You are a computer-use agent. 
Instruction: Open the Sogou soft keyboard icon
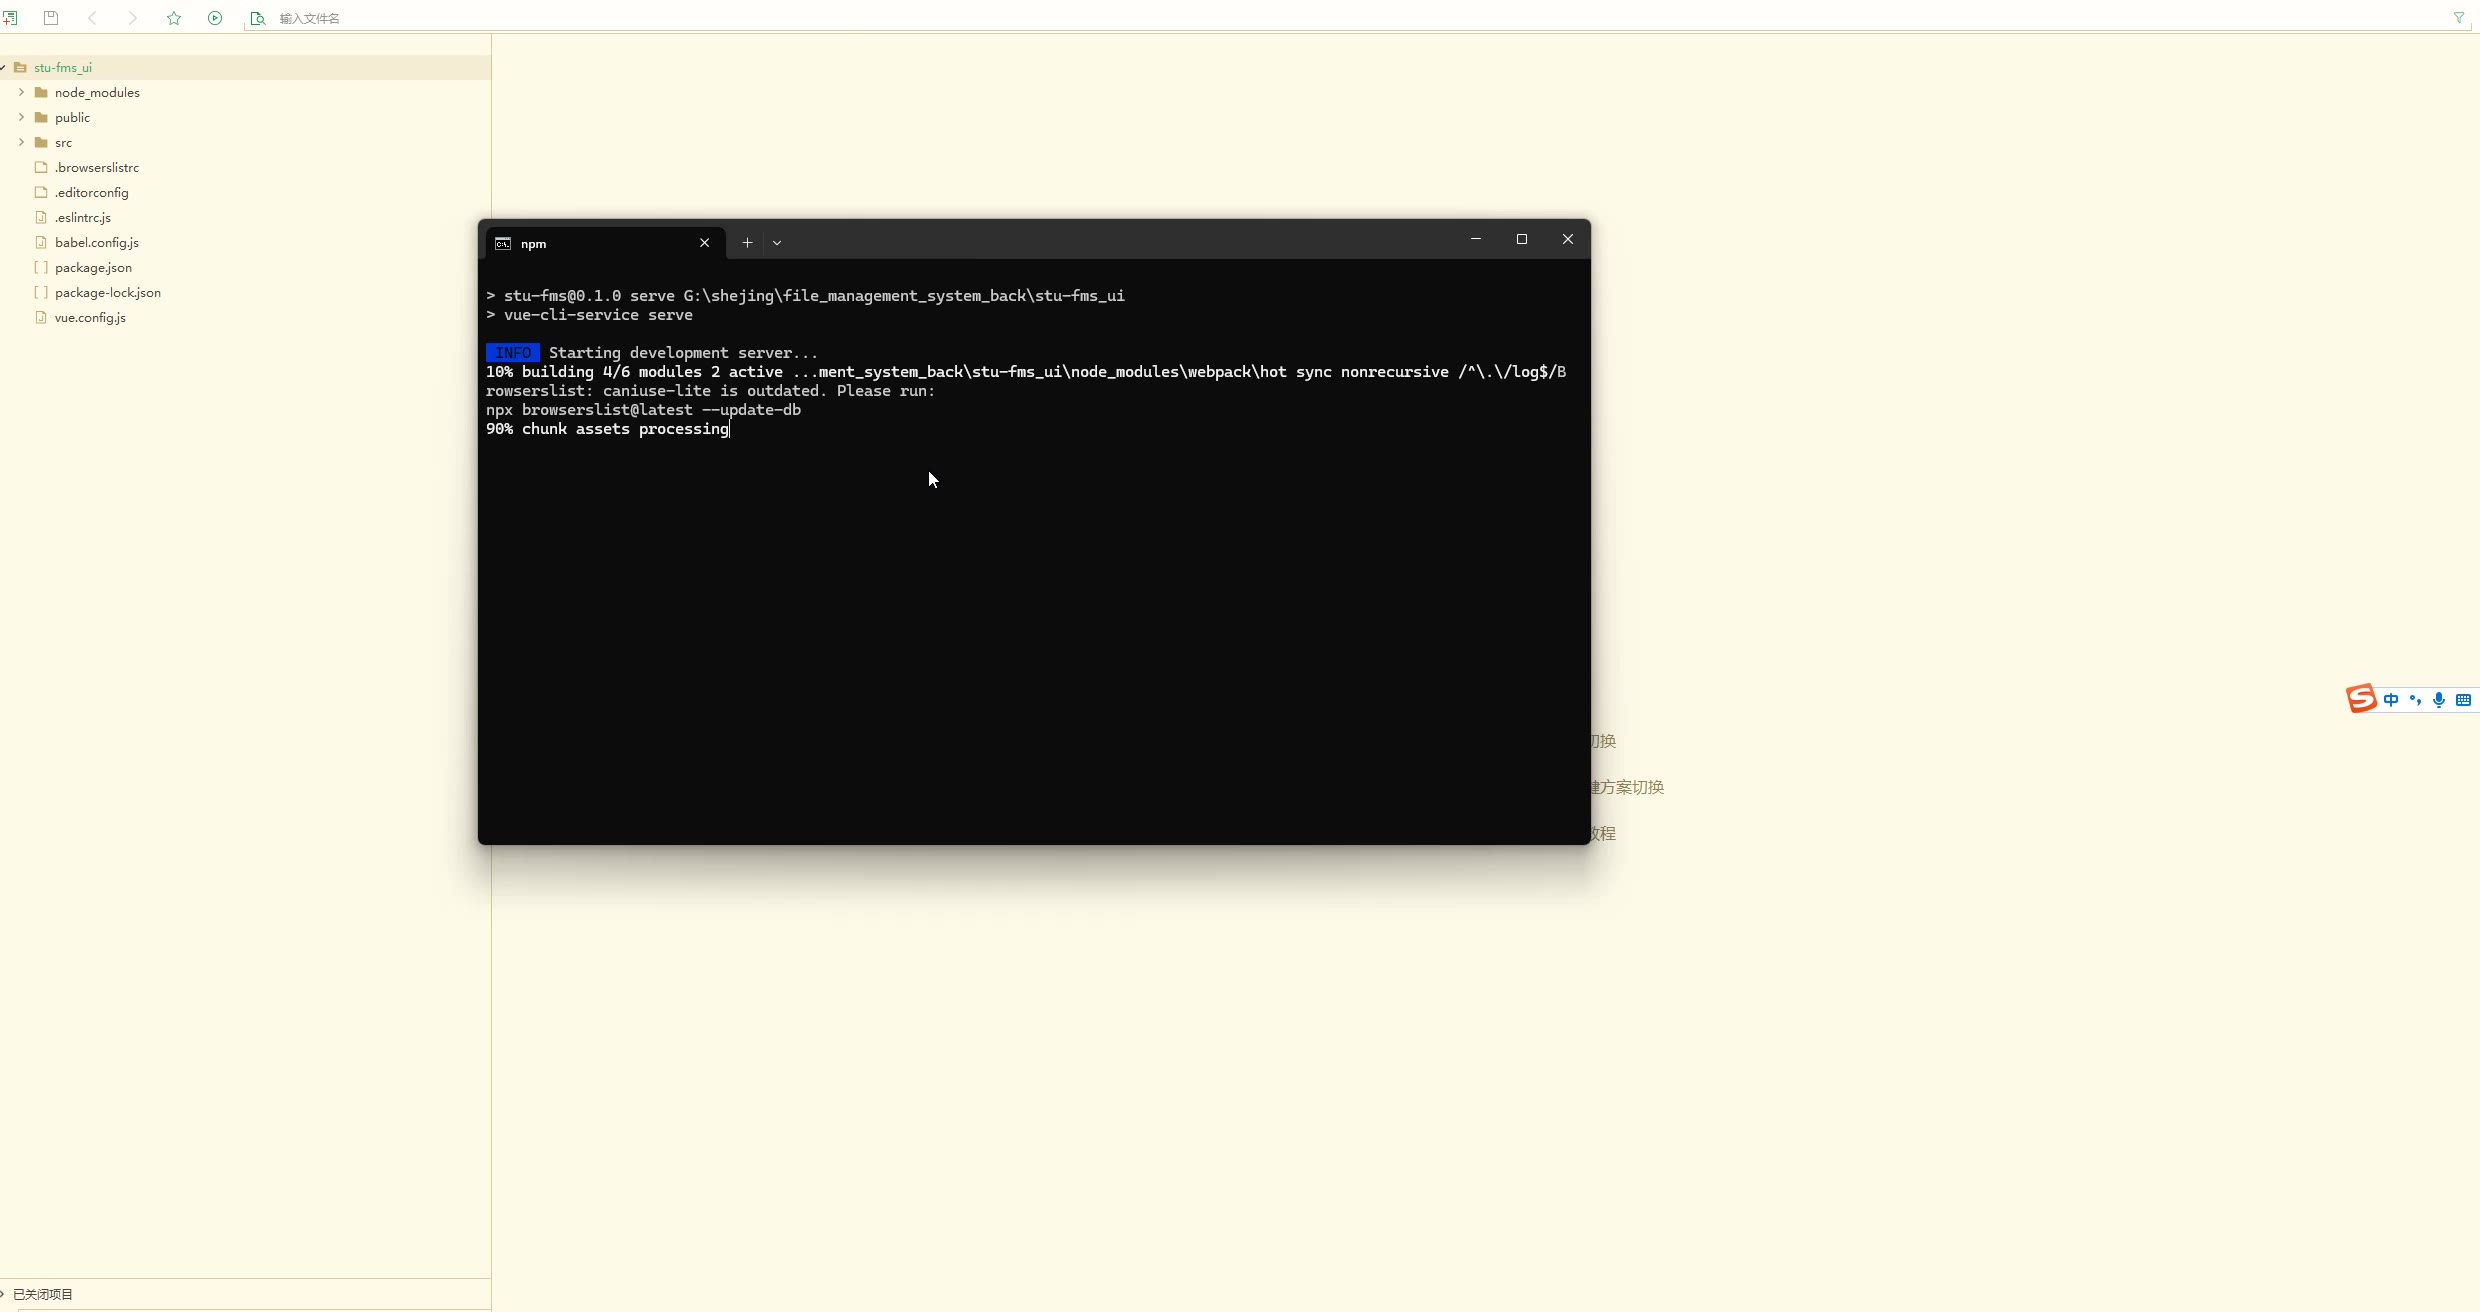point(2463,700)
